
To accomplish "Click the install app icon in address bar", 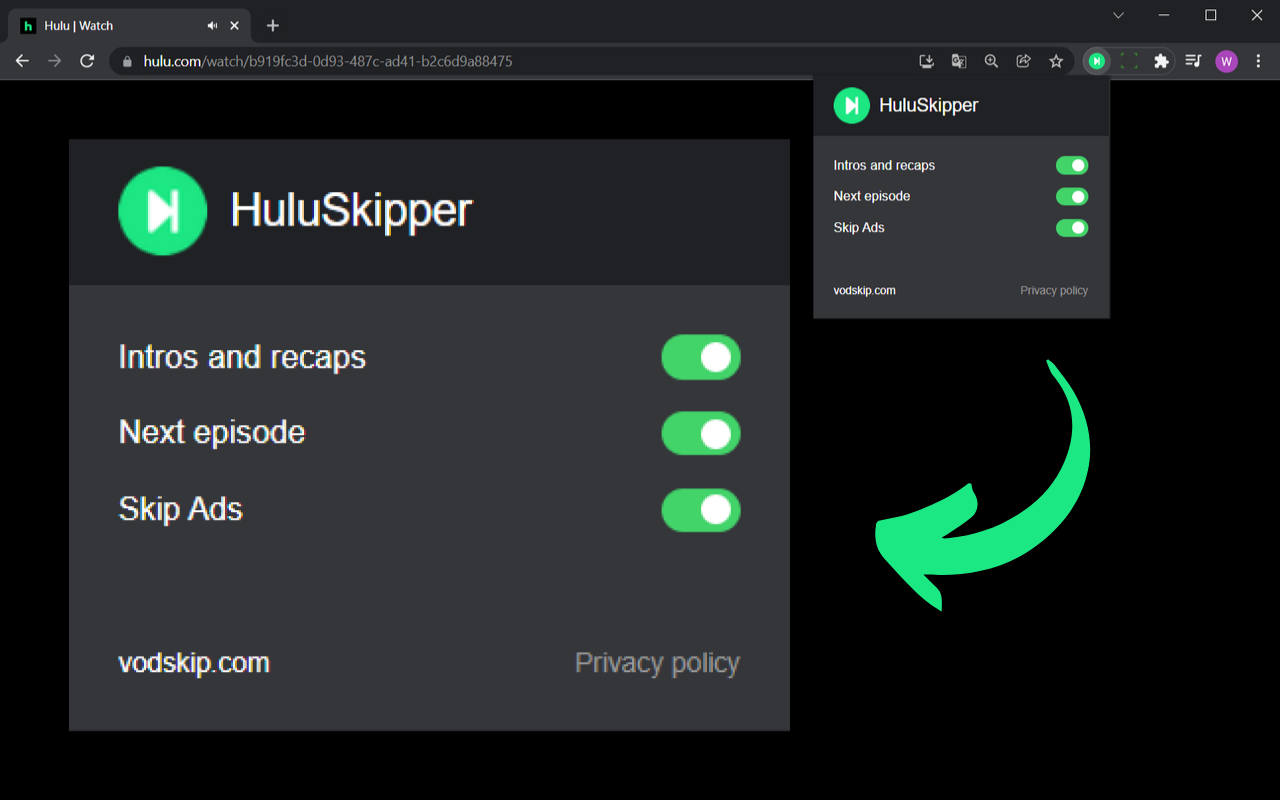I will point(927,61).
